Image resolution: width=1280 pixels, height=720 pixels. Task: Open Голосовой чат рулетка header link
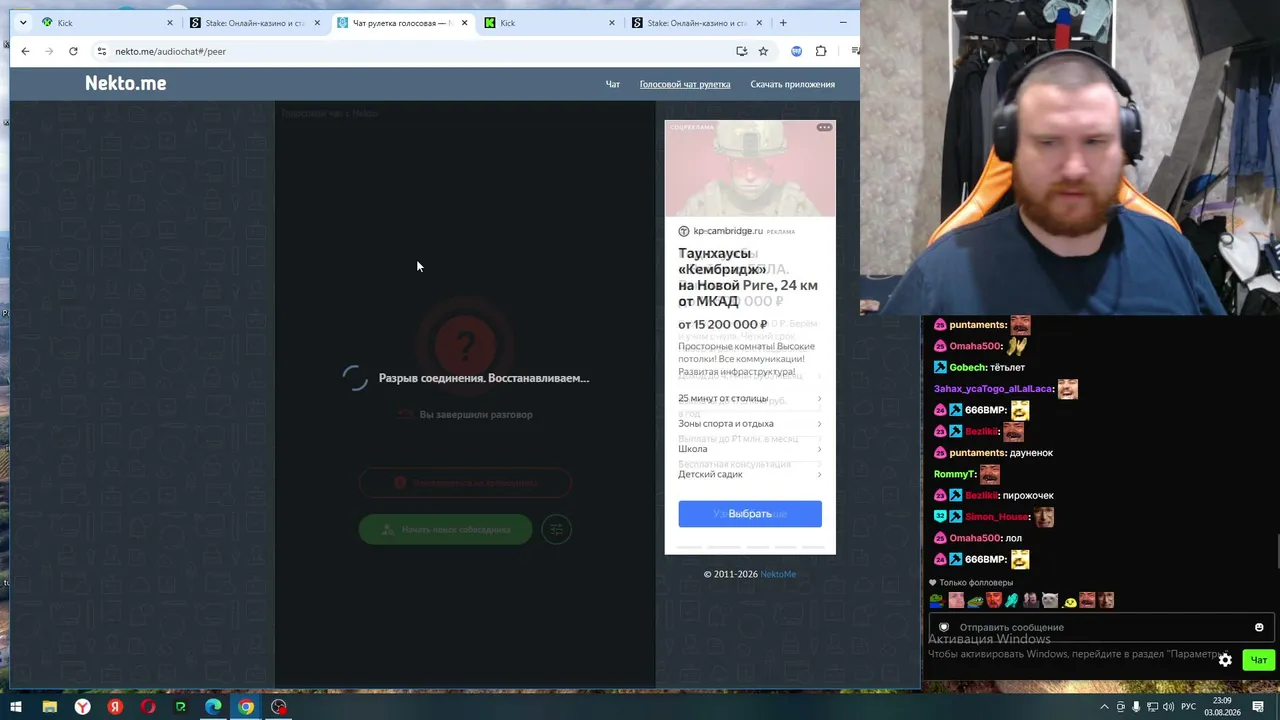(x=685, y=84)
